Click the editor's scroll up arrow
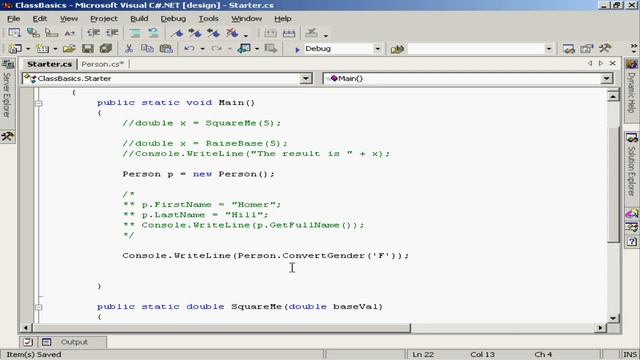 613,96
